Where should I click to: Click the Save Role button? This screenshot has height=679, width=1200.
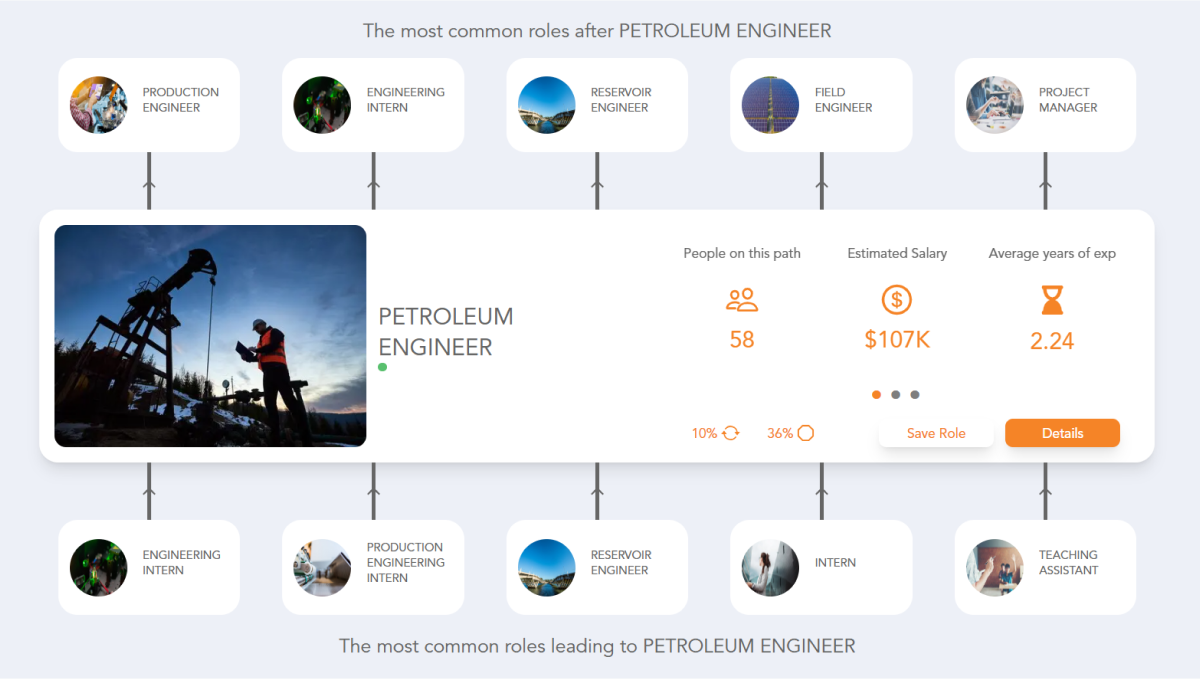[x=936, y=432]
